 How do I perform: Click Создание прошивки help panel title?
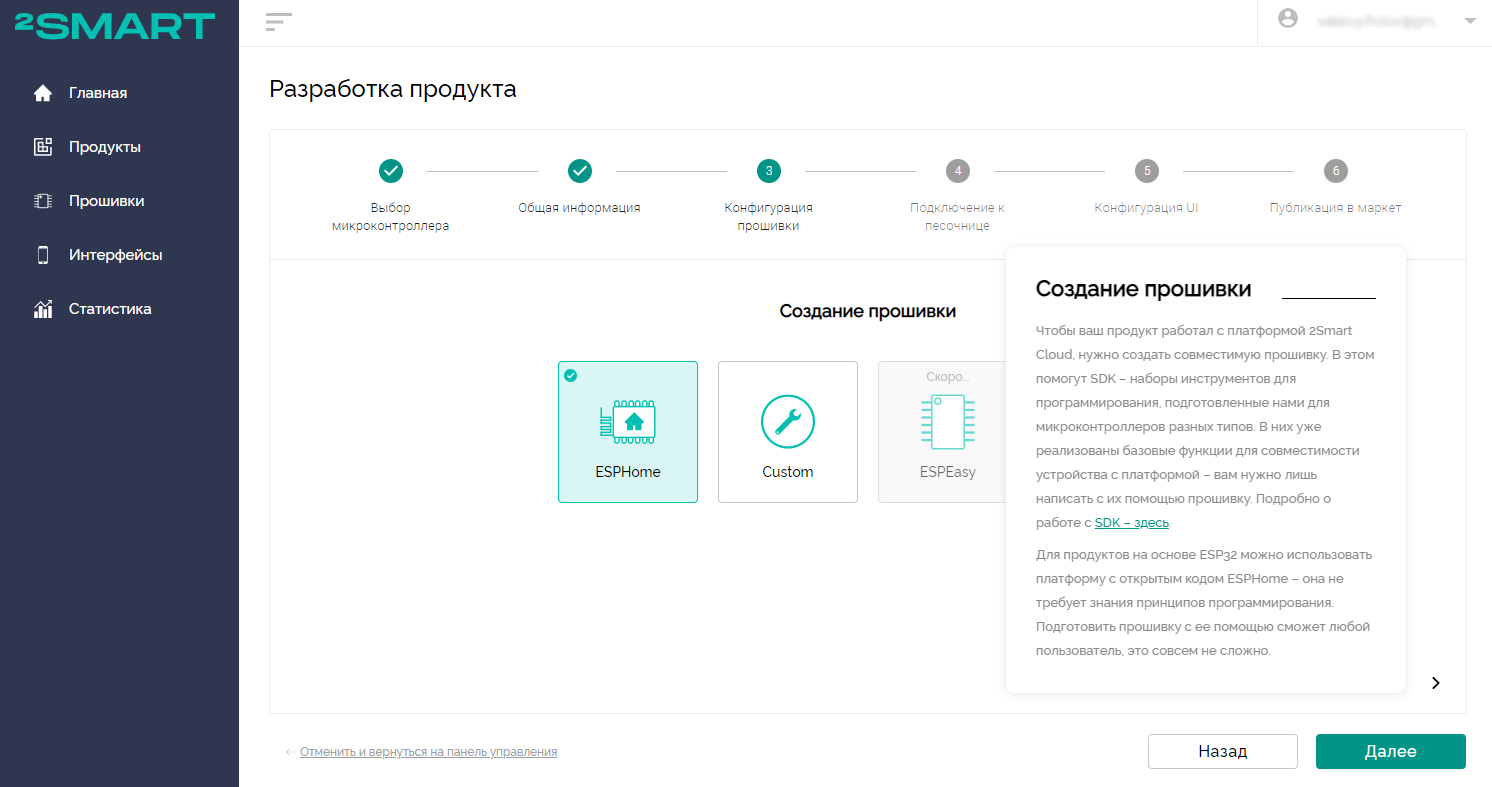click(1143, 289)
